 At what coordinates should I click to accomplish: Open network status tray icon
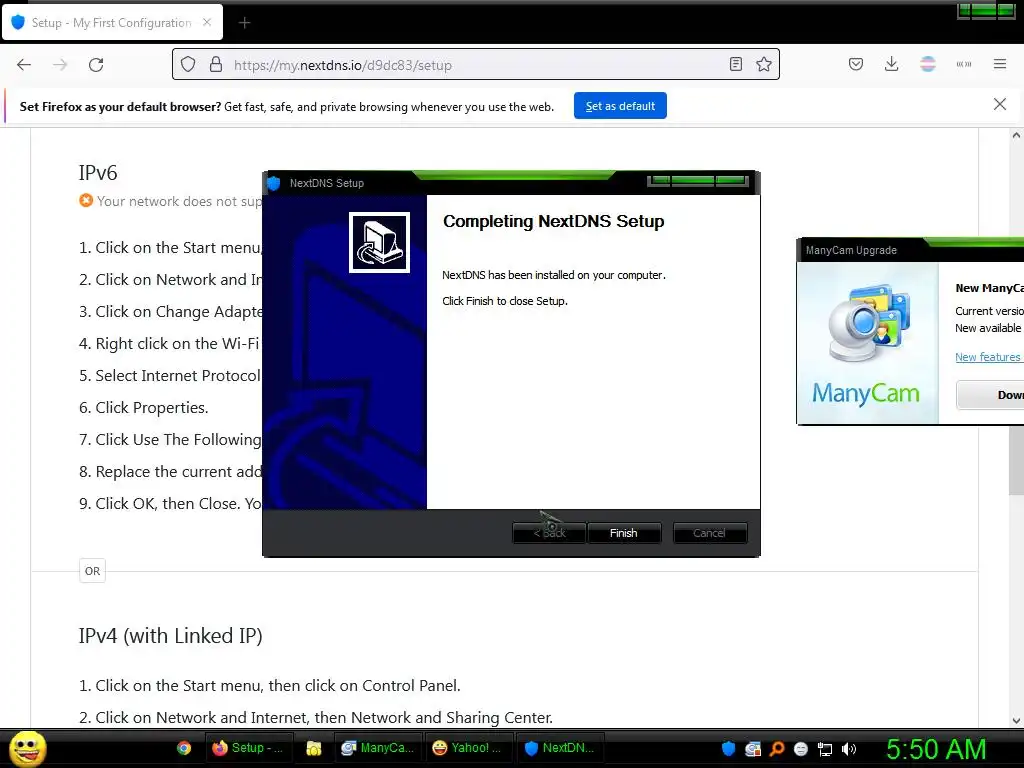pyautogui.click(x=825, y=748)
